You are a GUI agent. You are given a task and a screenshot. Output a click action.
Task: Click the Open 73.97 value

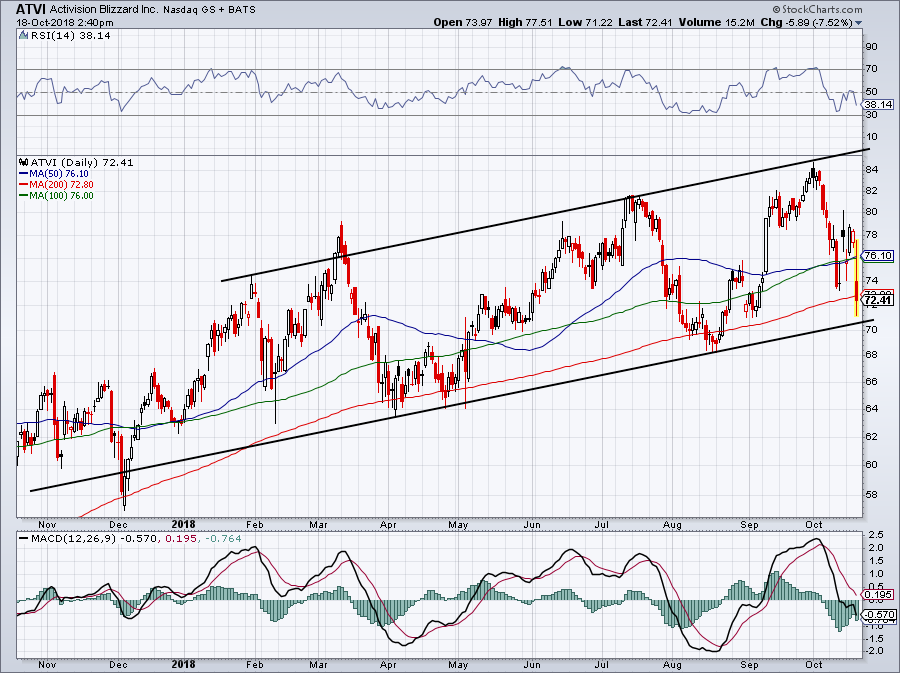[x=463, y=22]
